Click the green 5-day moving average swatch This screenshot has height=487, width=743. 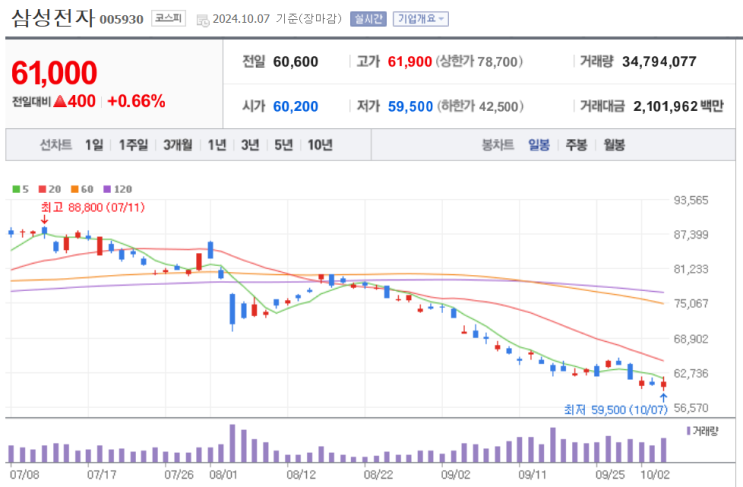(x=16, y=189)
